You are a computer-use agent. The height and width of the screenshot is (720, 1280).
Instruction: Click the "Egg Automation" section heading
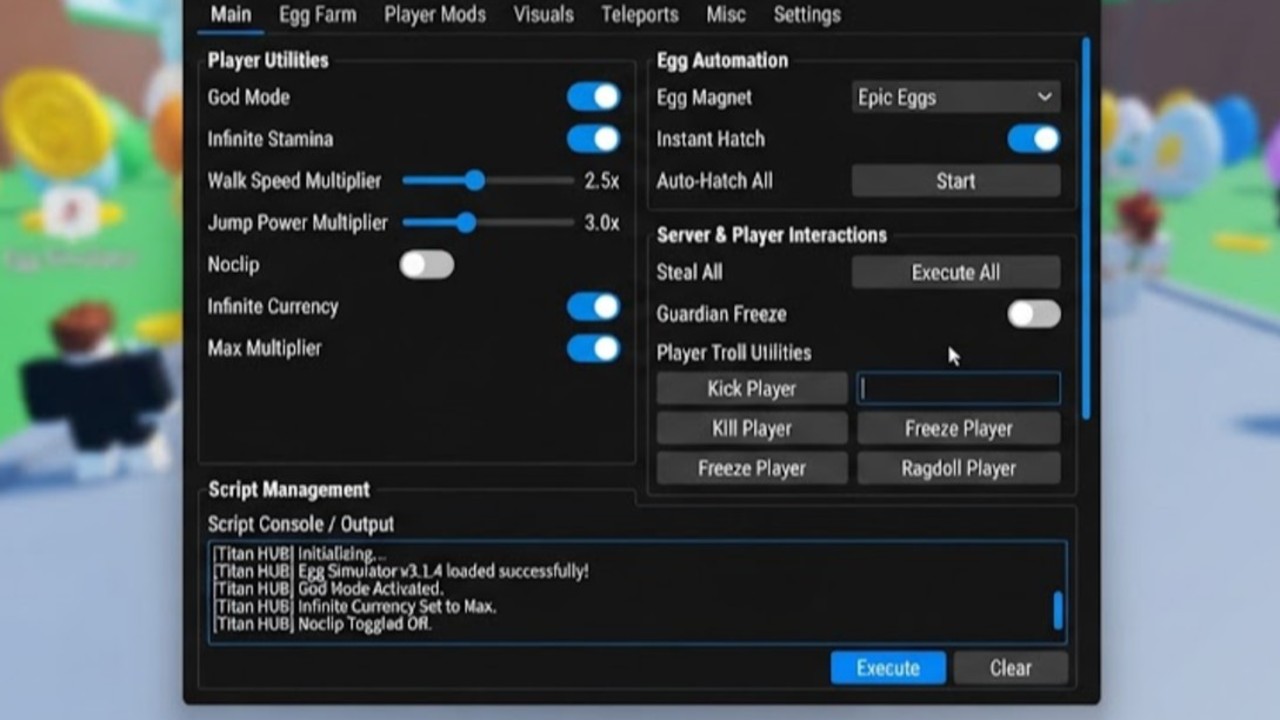pos(722,61)
